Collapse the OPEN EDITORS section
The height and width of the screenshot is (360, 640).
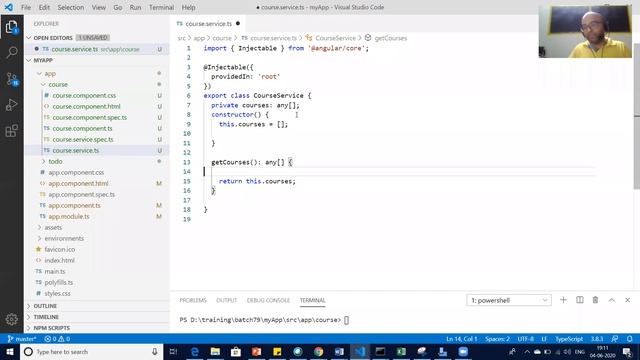click(x=29, y=38)
